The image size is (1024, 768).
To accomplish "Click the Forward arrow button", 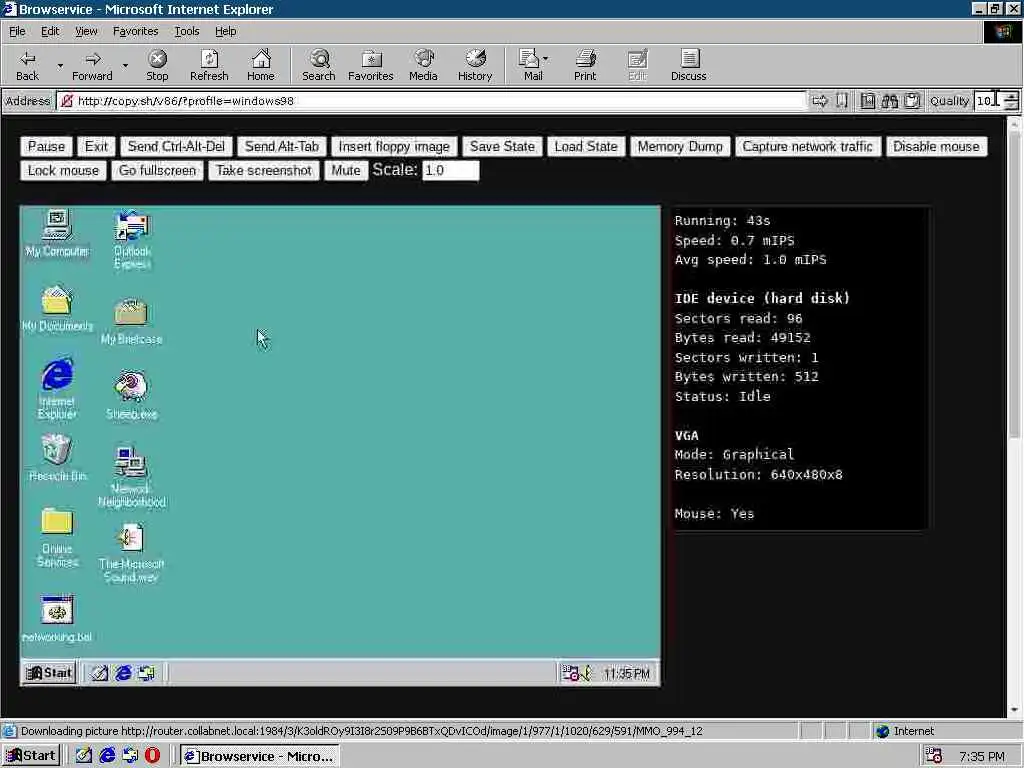I will [x=92, y=65].
